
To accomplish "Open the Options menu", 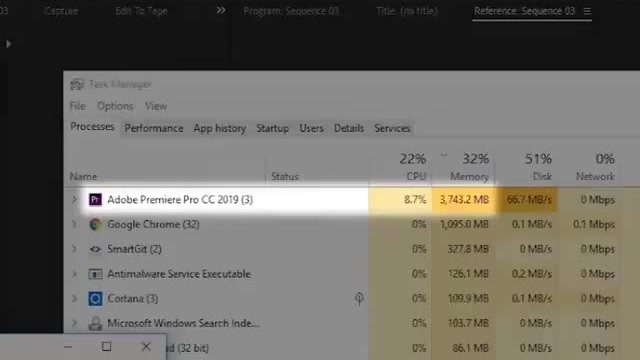I will click(x=115, y=106).
